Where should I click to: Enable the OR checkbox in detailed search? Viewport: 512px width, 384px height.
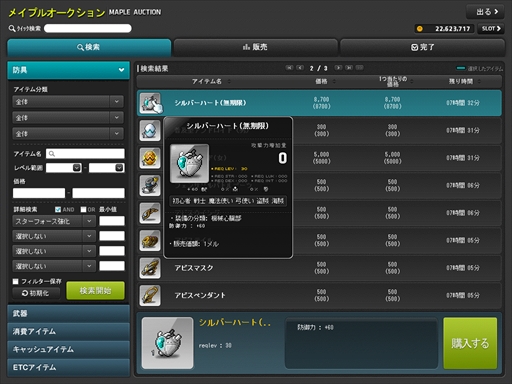(83, 209)
